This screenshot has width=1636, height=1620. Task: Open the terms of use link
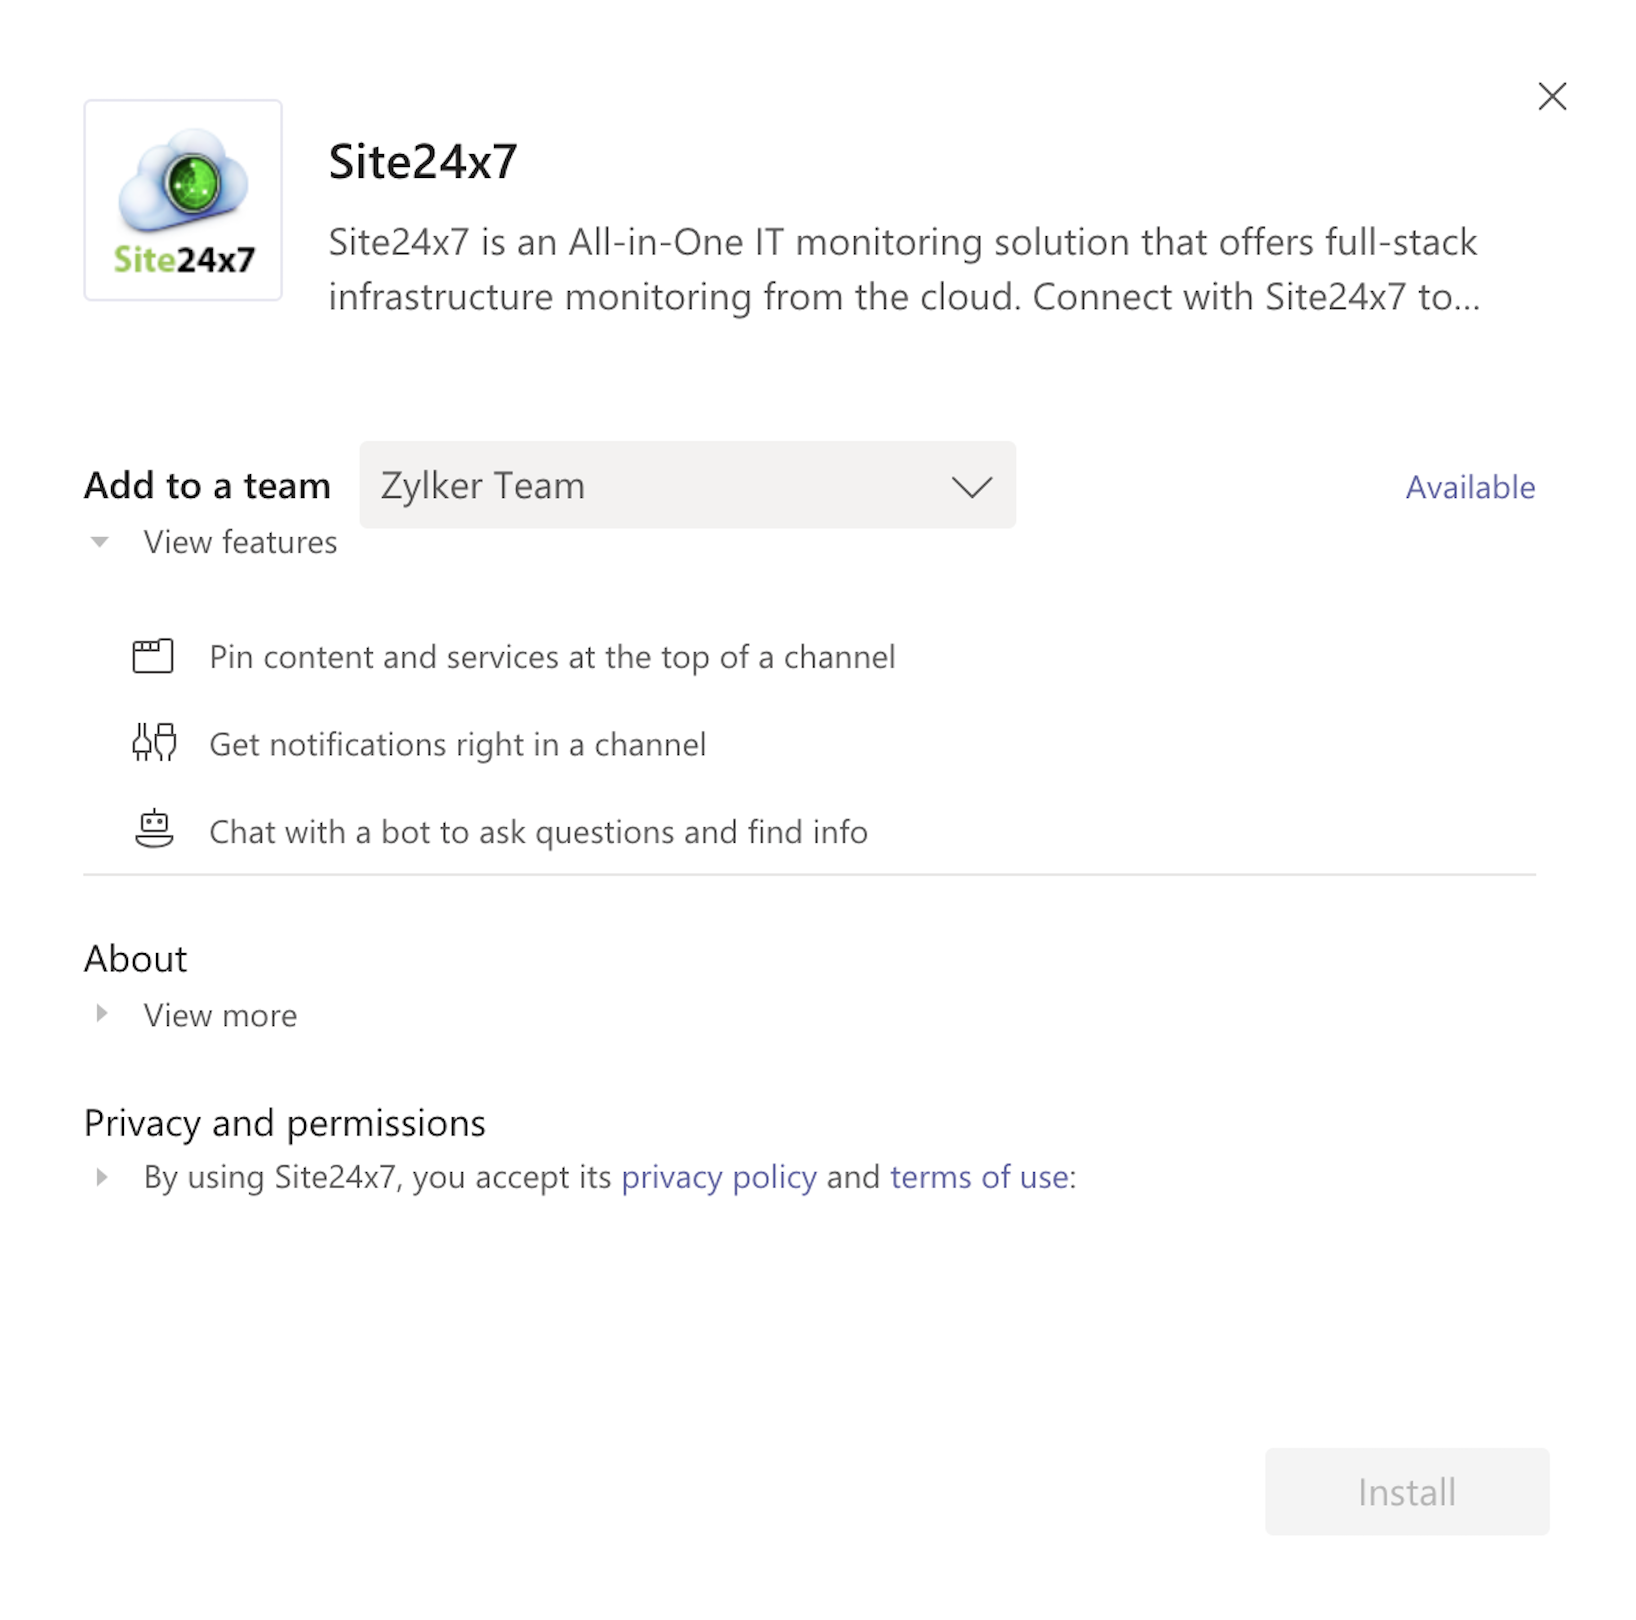[980, 1177]
